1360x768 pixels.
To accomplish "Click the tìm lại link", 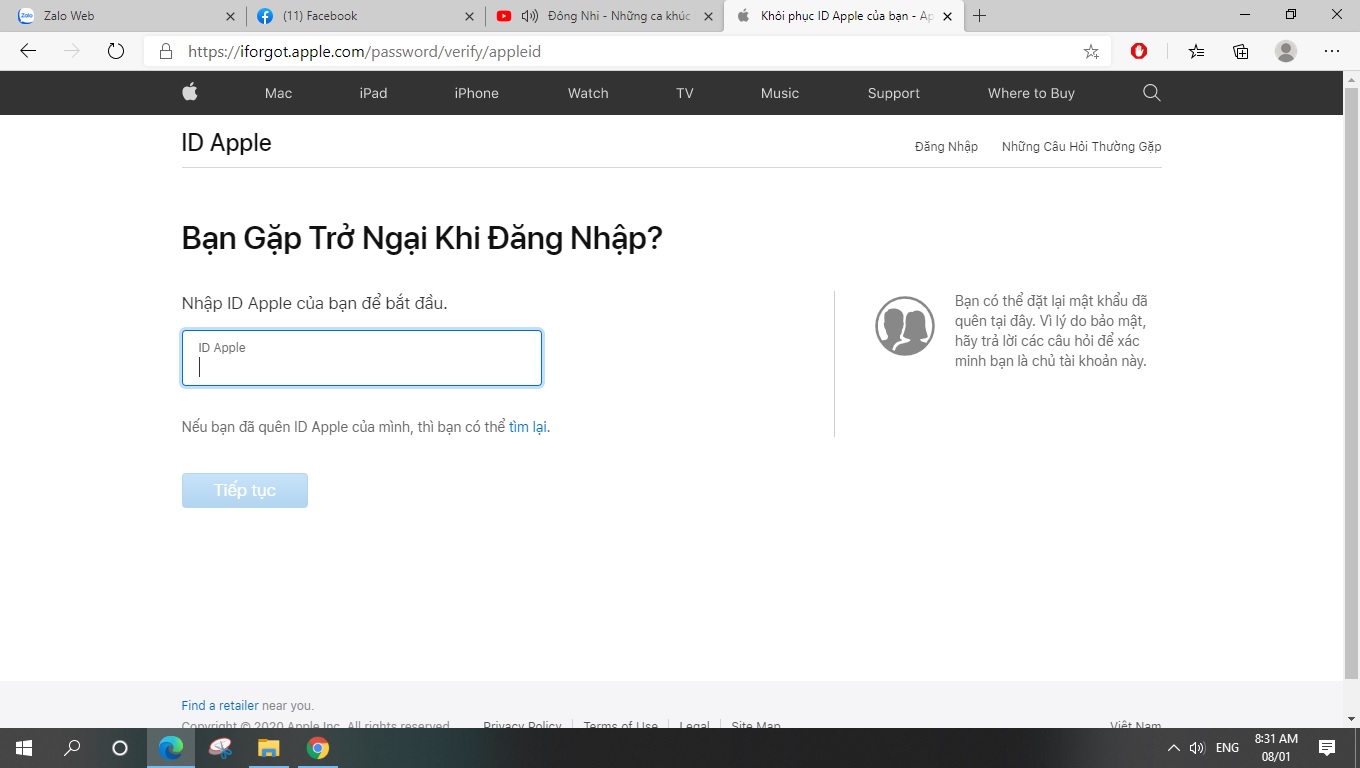I will [x=528, y=427].
